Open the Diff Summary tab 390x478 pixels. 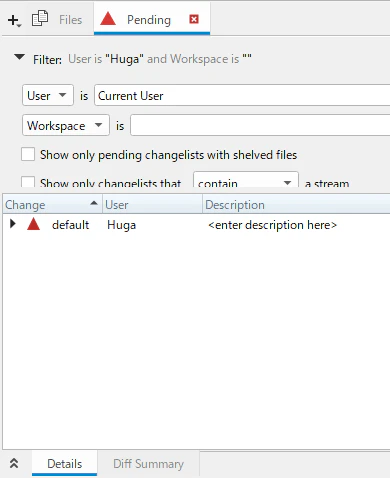148,464
